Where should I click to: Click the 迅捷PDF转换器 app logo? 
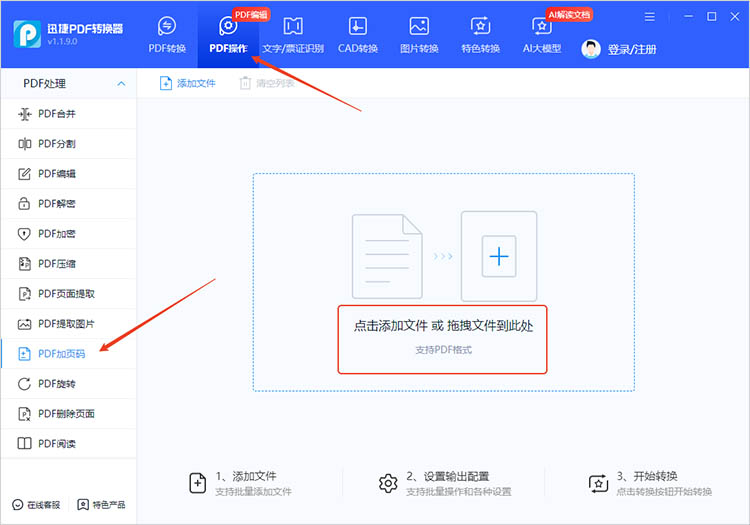[x=27, y=34]
